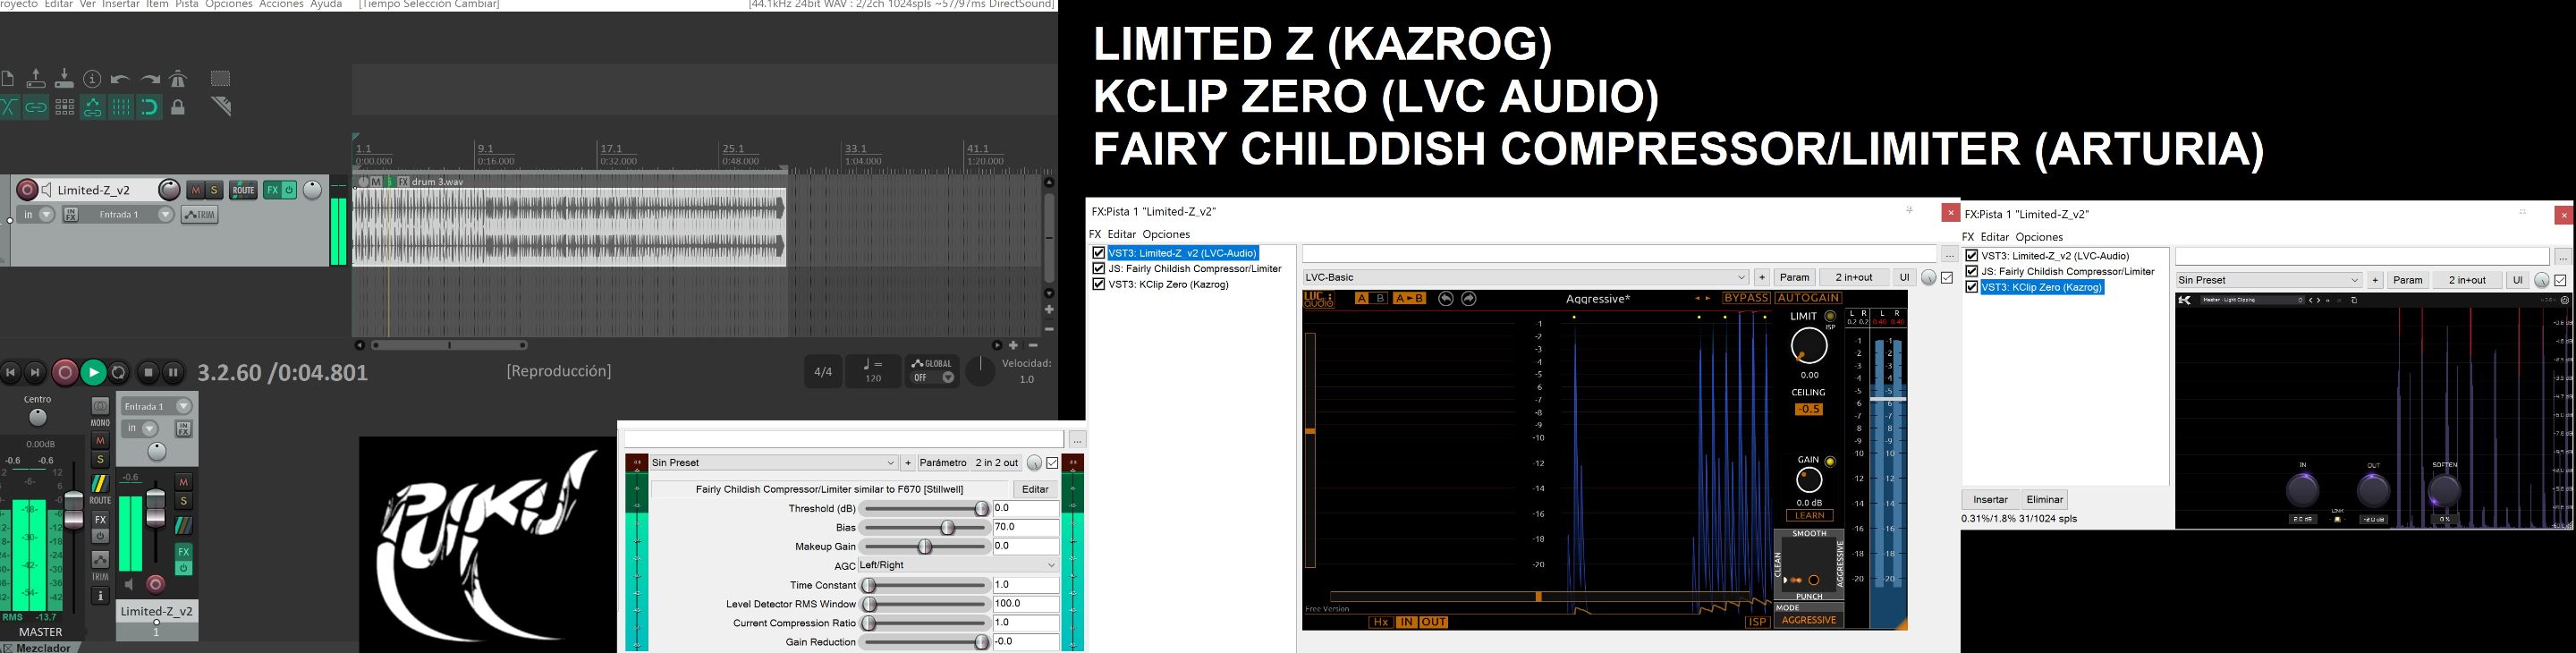Viewport: 2576px width, 653px height.
Task: Mute Limited-Z_v2 track in track panel
Action: pos(196,190)
